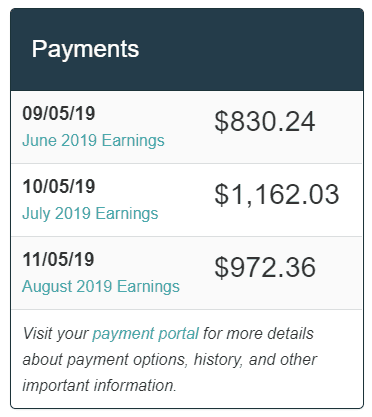Image resolution: width=372 pixels, height=417 pixels.
Task: Click 'for more details' text after portal link
Action: click(x=258, y=333)
